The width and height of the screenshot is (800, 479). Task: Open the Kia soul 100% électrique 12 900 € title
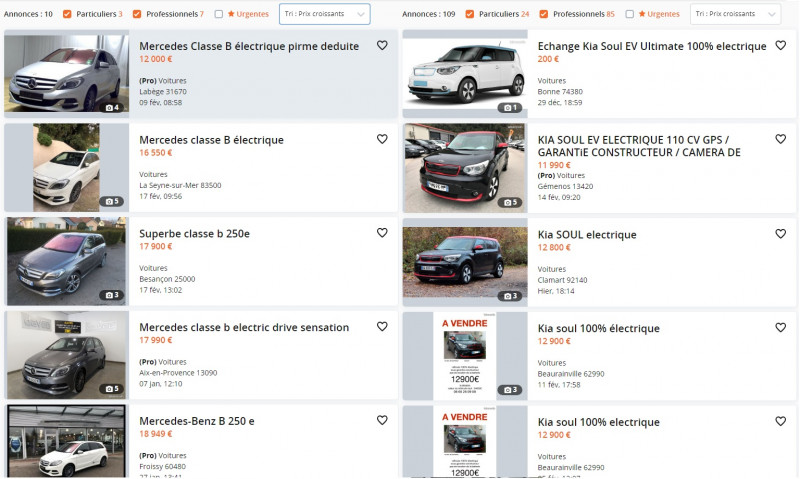598,329
